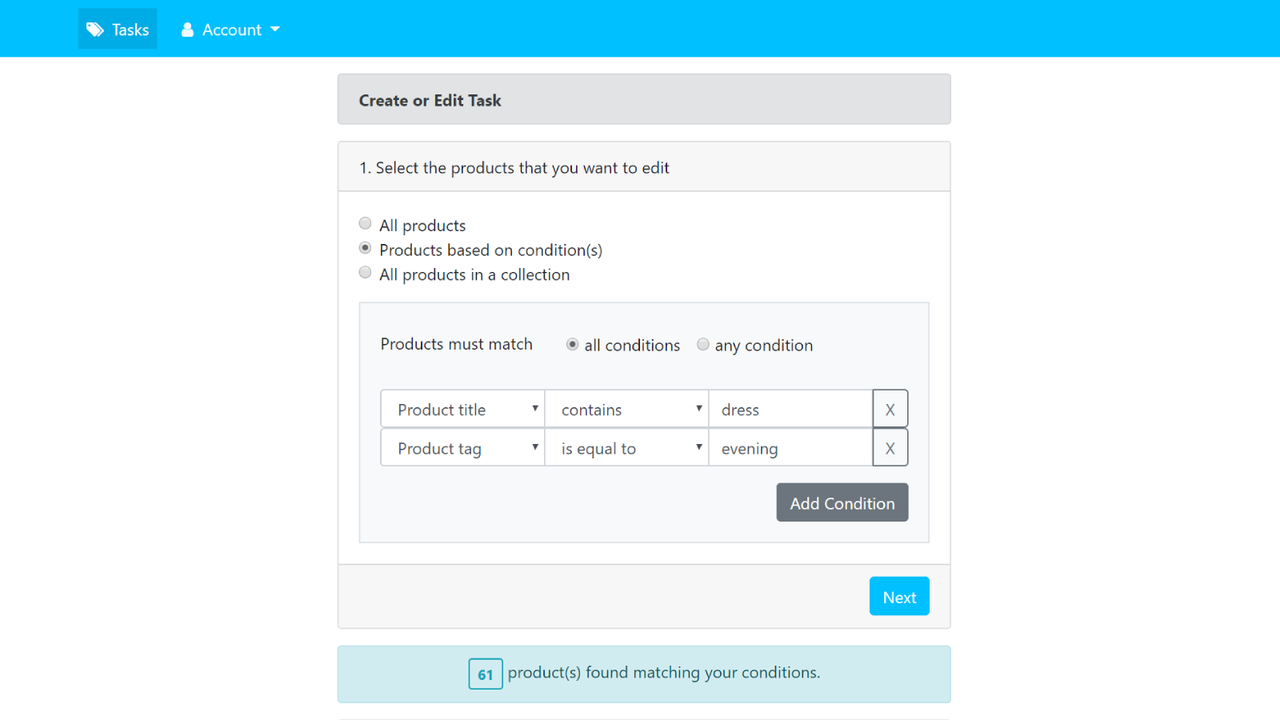Open the Account dropdown menu
Screen dimensions: 1280x720
click(230, 29)
